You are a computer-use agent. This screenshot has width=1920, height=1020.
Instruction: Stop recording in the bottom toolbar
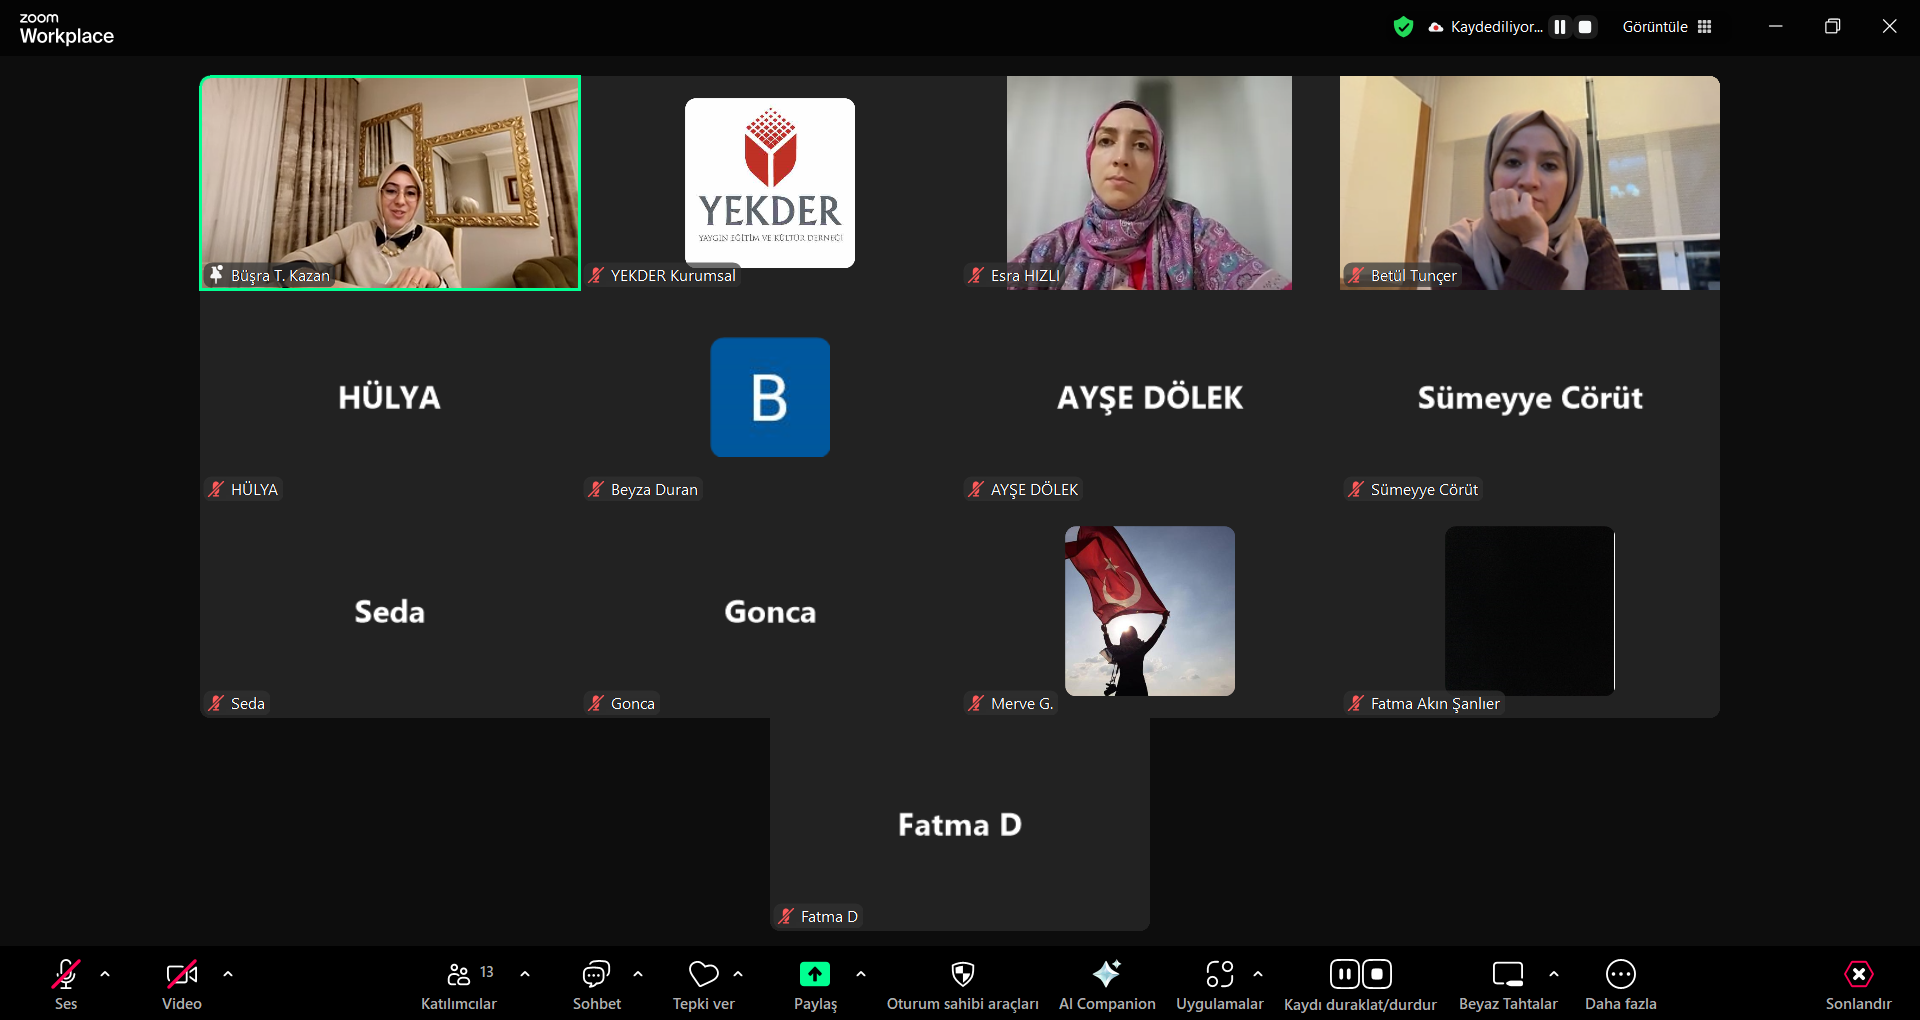[1377, 974]
